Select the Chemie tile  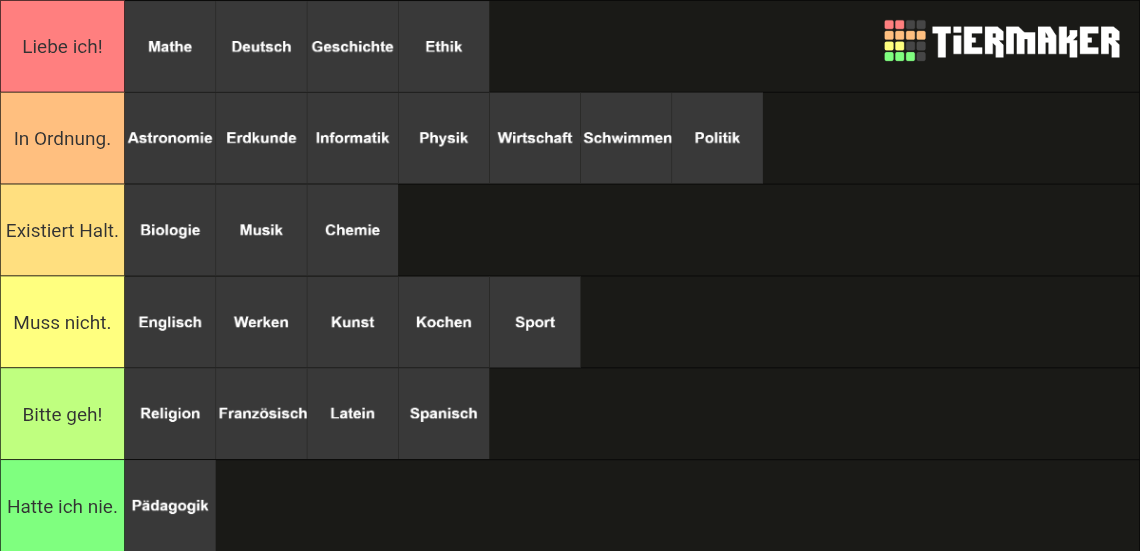point(353,230)
